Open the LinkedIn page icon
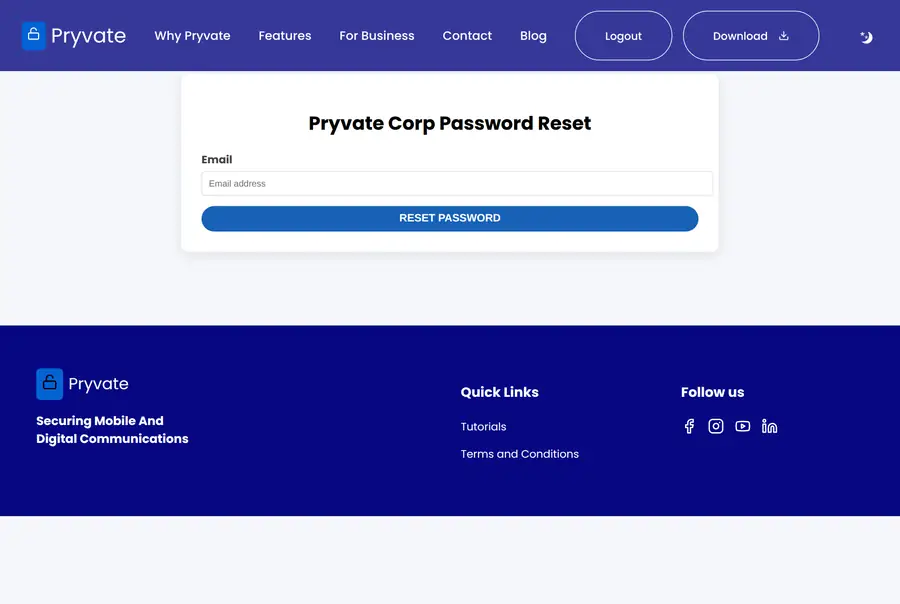Screen dimensions: 900x604 click(x=769, y=426)
